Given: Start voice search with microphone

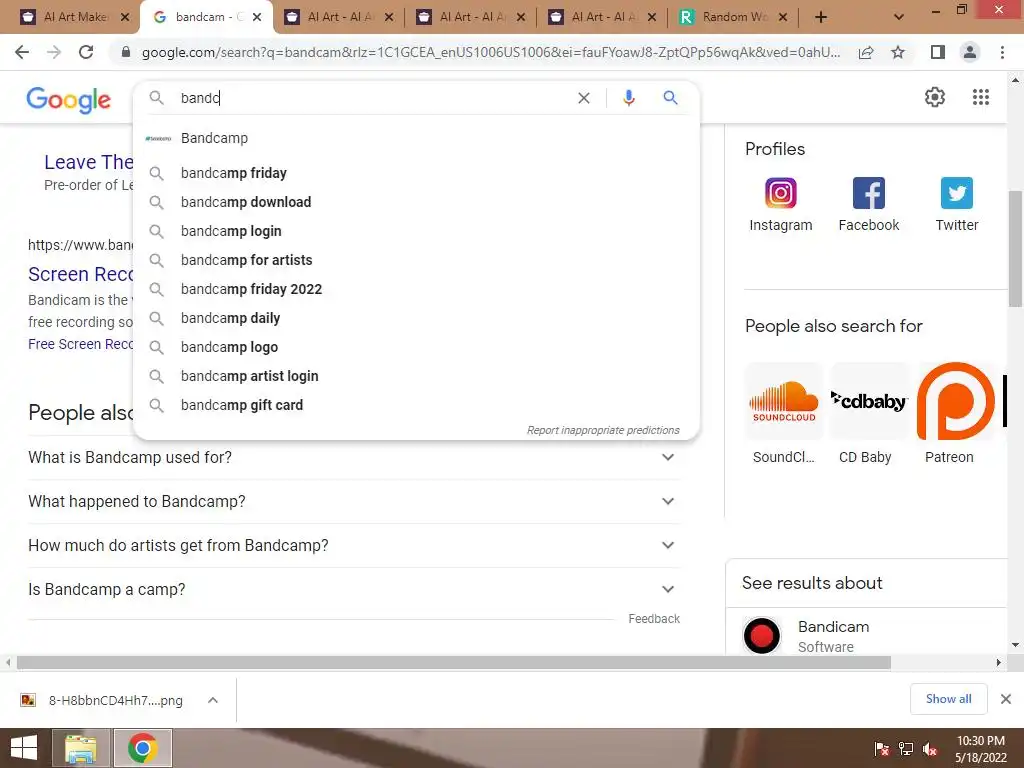Looking at the screenshot, I should [x=628, y=98].
